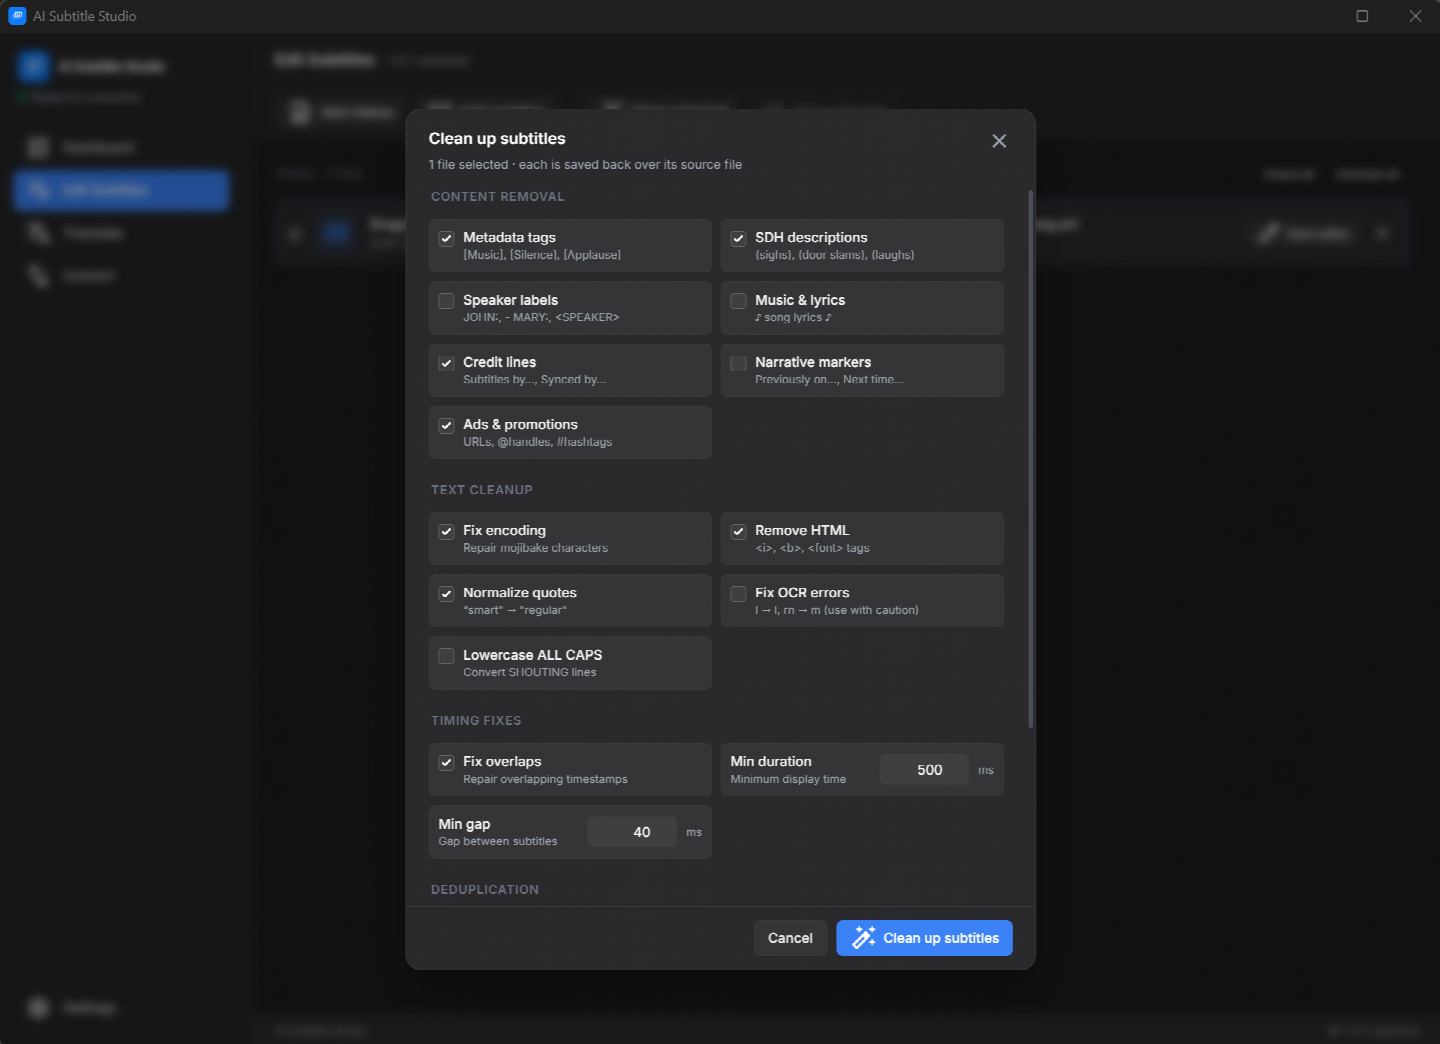The image size is (1440, 1044).
Task: Enable the Music & lyrics checkbox
Action: coord(739,301)
